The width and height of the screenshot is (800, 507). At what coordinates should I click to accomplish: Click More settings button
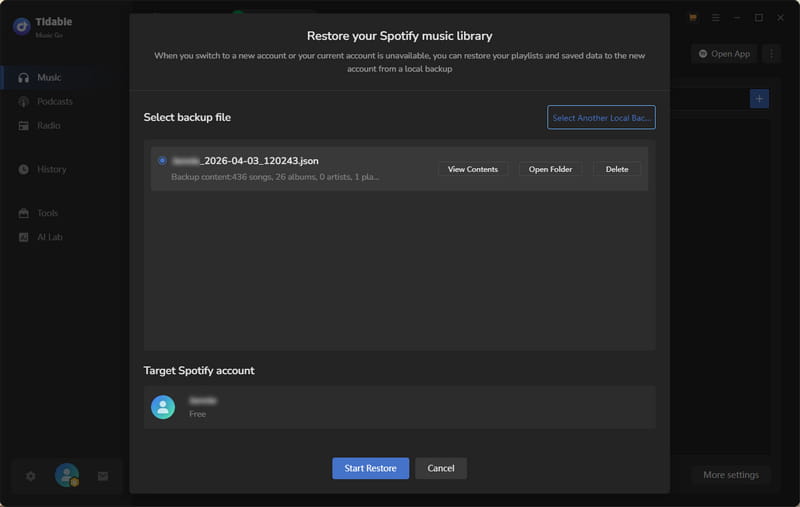[731, 475]
